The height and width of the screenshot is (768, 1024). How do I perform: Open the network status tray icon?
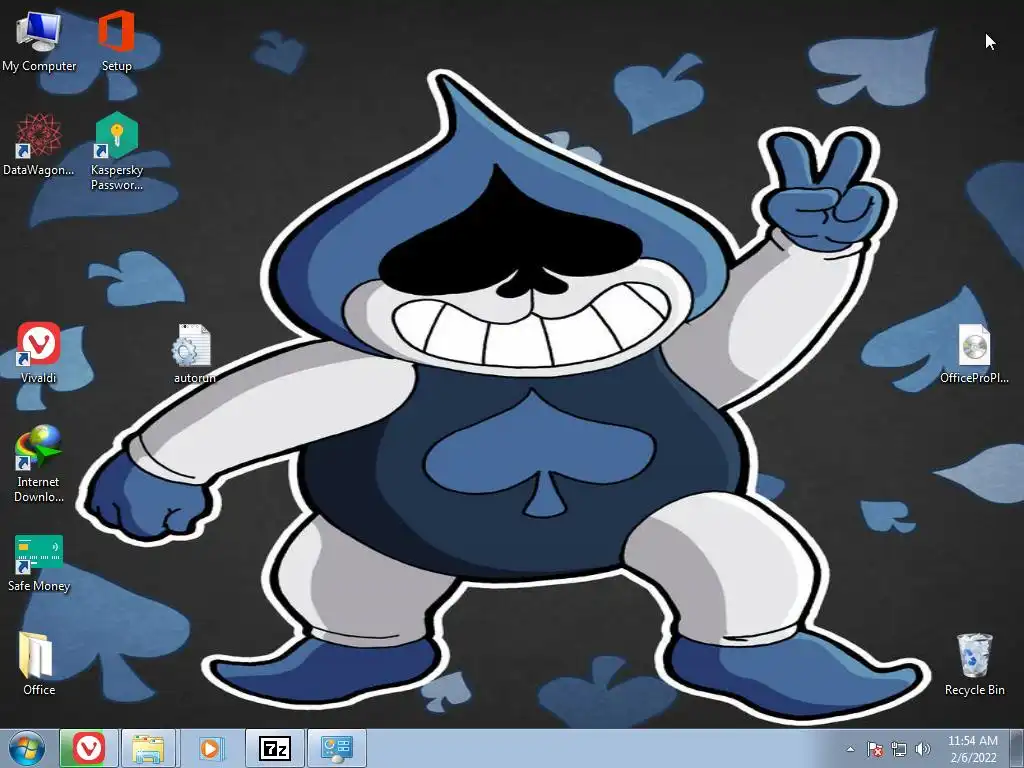(899, 749)
